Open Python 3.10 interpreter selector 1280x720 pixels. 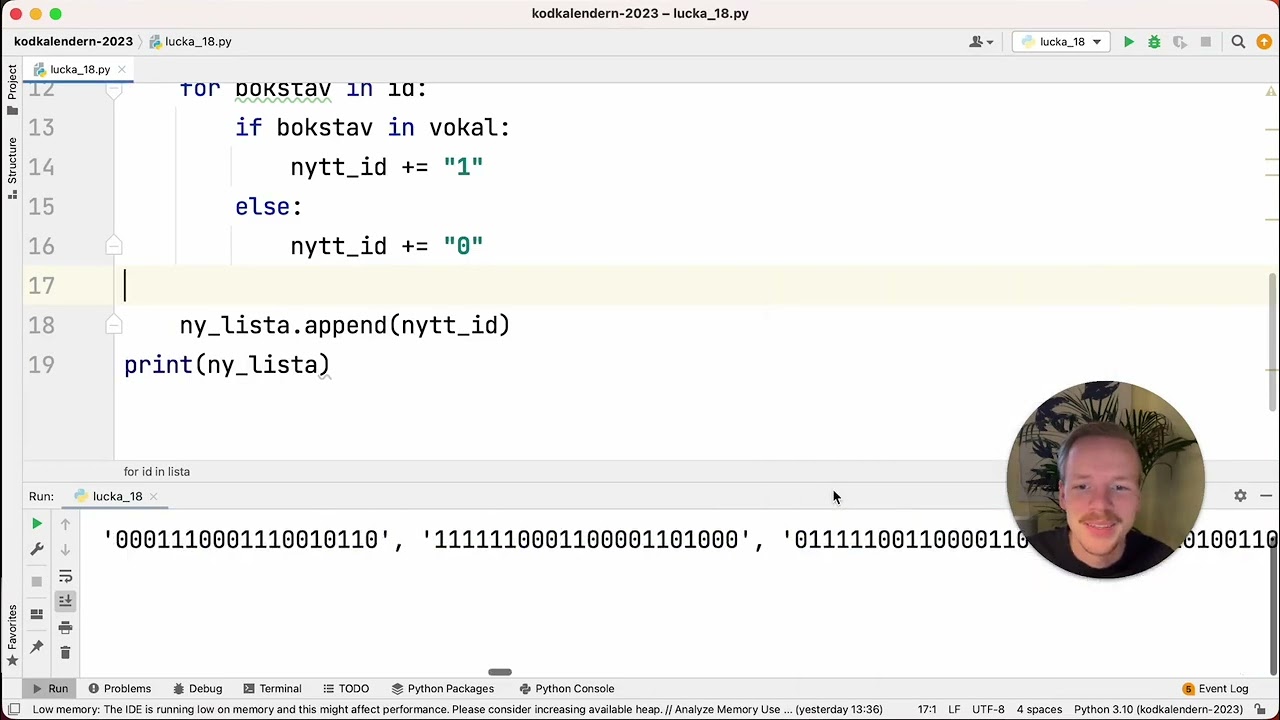tap(1158, 709)
